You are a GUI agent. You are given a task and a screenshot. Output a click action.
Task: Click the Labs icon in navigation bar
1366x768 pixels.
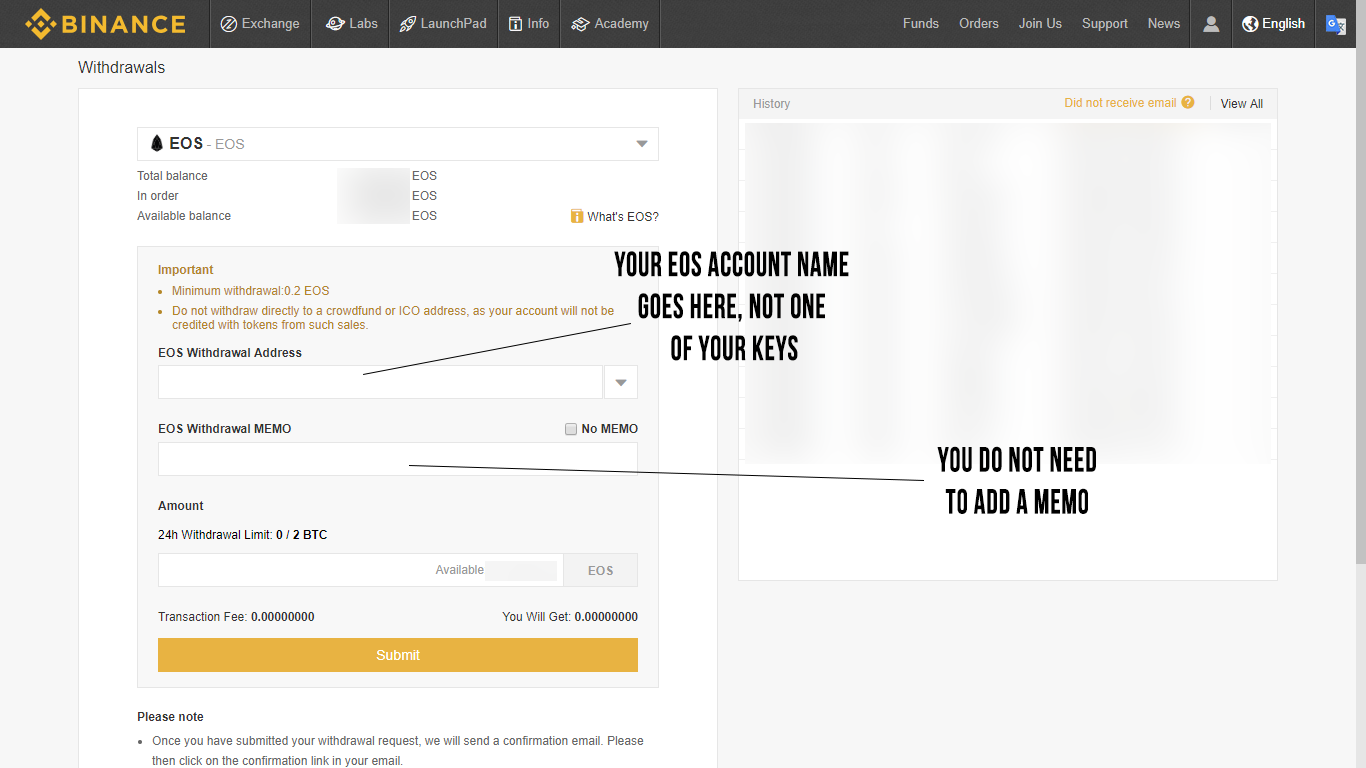coord(335,24)
